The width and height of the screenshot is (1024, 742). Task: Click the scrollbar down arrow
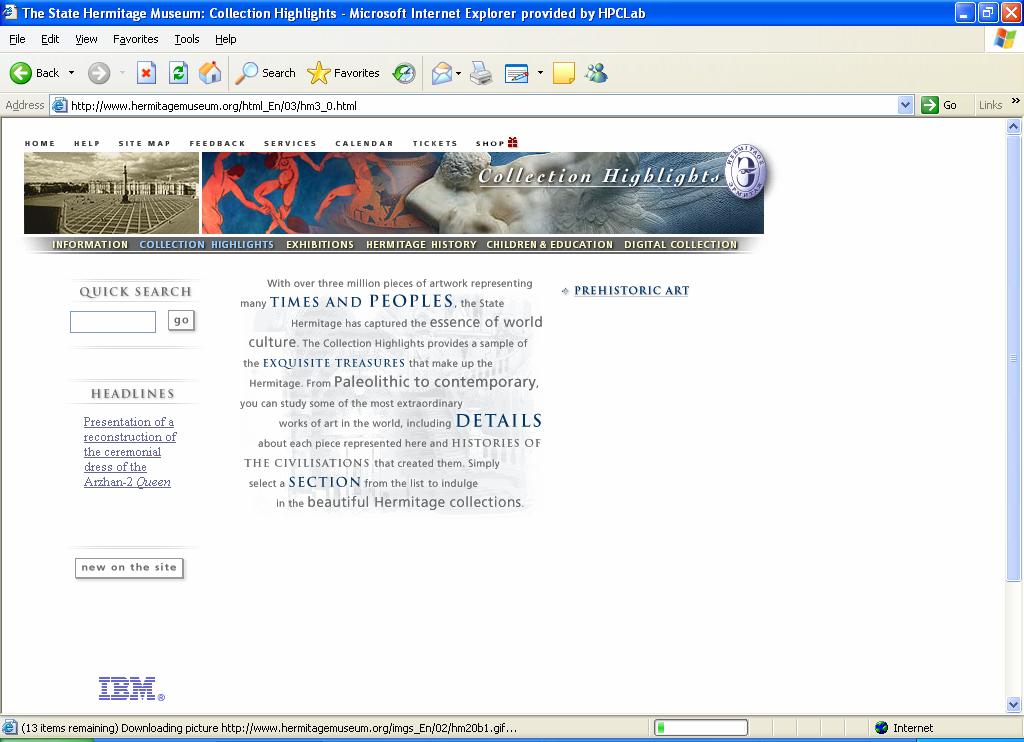1014,704
